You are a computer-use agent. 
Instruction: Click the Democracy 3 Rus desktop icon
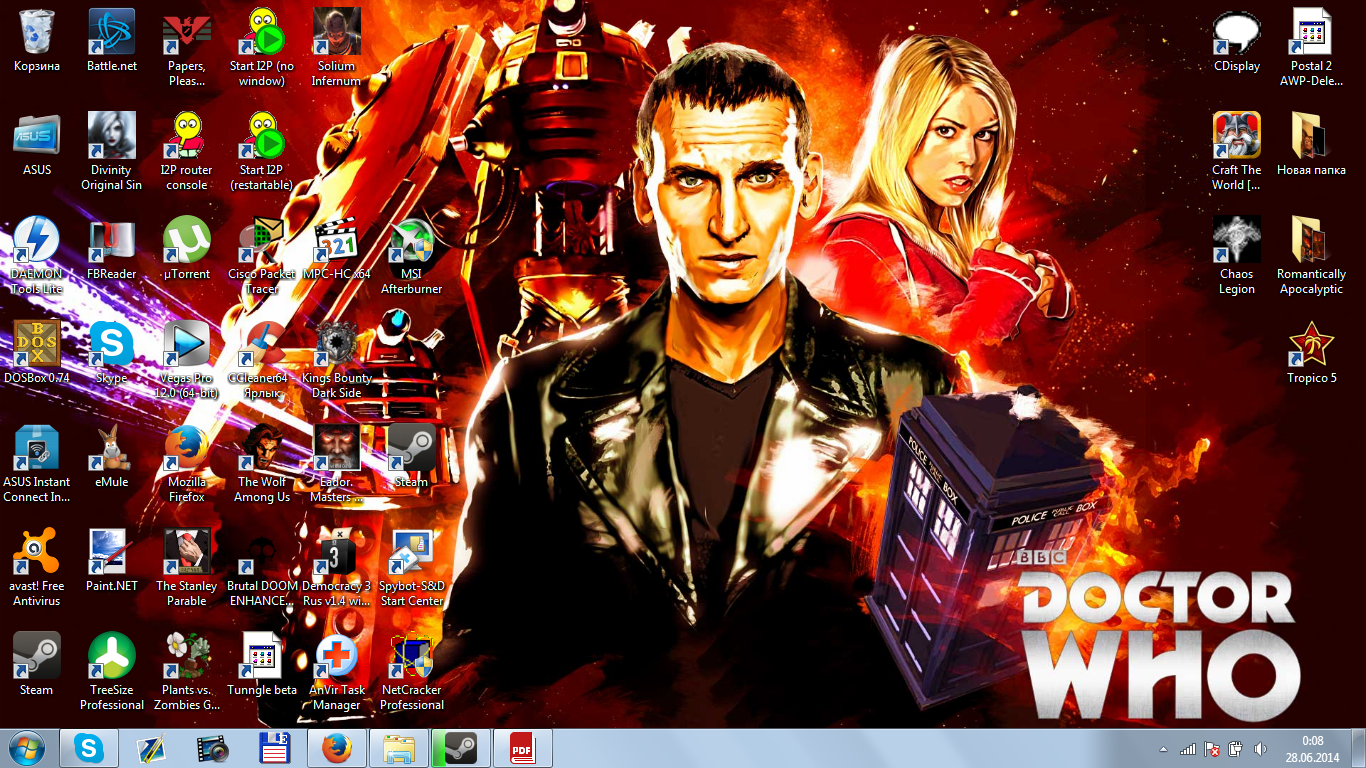pos(337,568)
